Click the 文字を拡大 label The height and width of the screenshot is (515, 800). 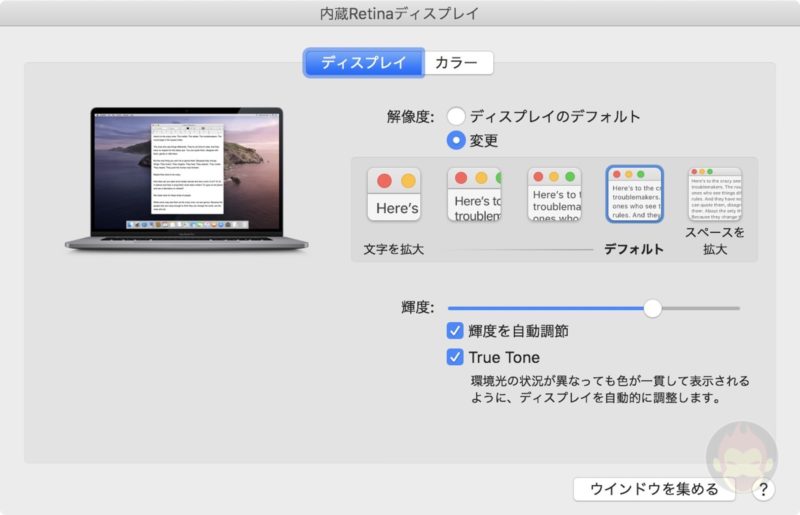(394, 250)
